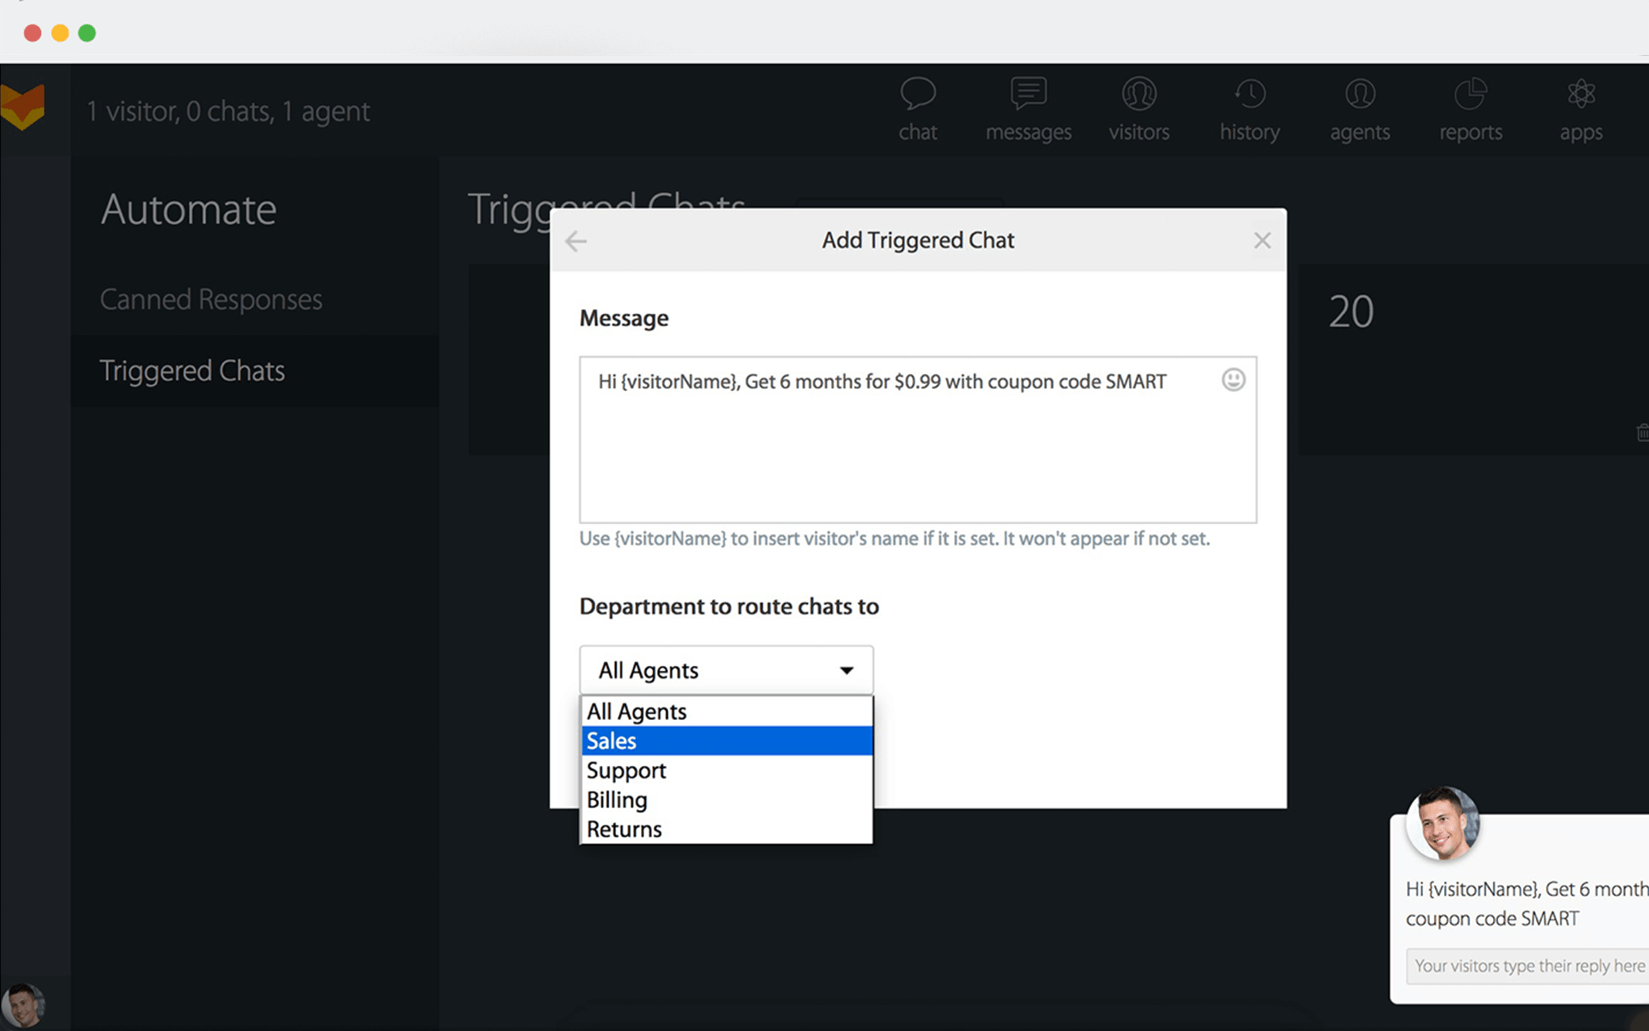Image resolution: width=1649 pixels, height=1031 pixels.
Task: Click the visitor reply field in preview
Action: tap(1527, 966)
